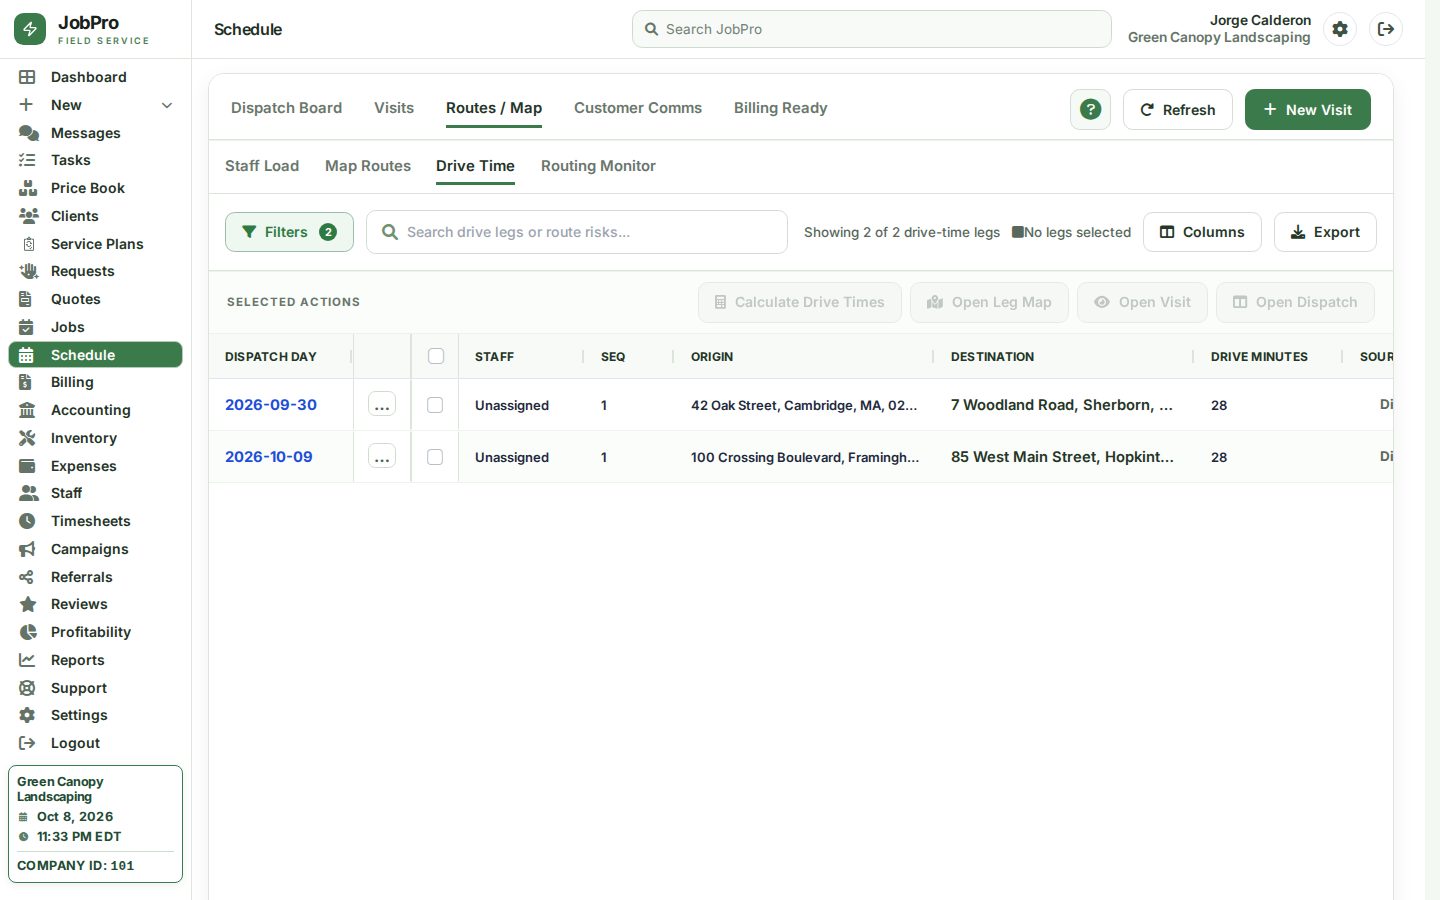
Task: Click the Search JobPro field
Action: coord(872,29)
